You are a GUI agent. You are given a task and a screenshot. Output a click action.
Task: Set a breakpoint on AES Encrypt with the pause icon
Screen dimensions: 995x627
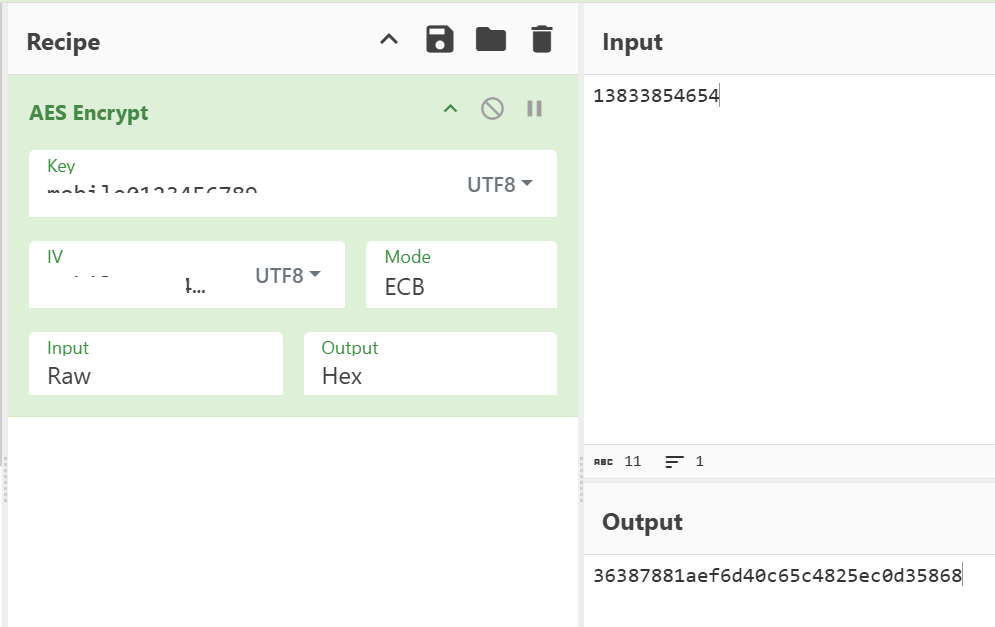coord(534,109)
